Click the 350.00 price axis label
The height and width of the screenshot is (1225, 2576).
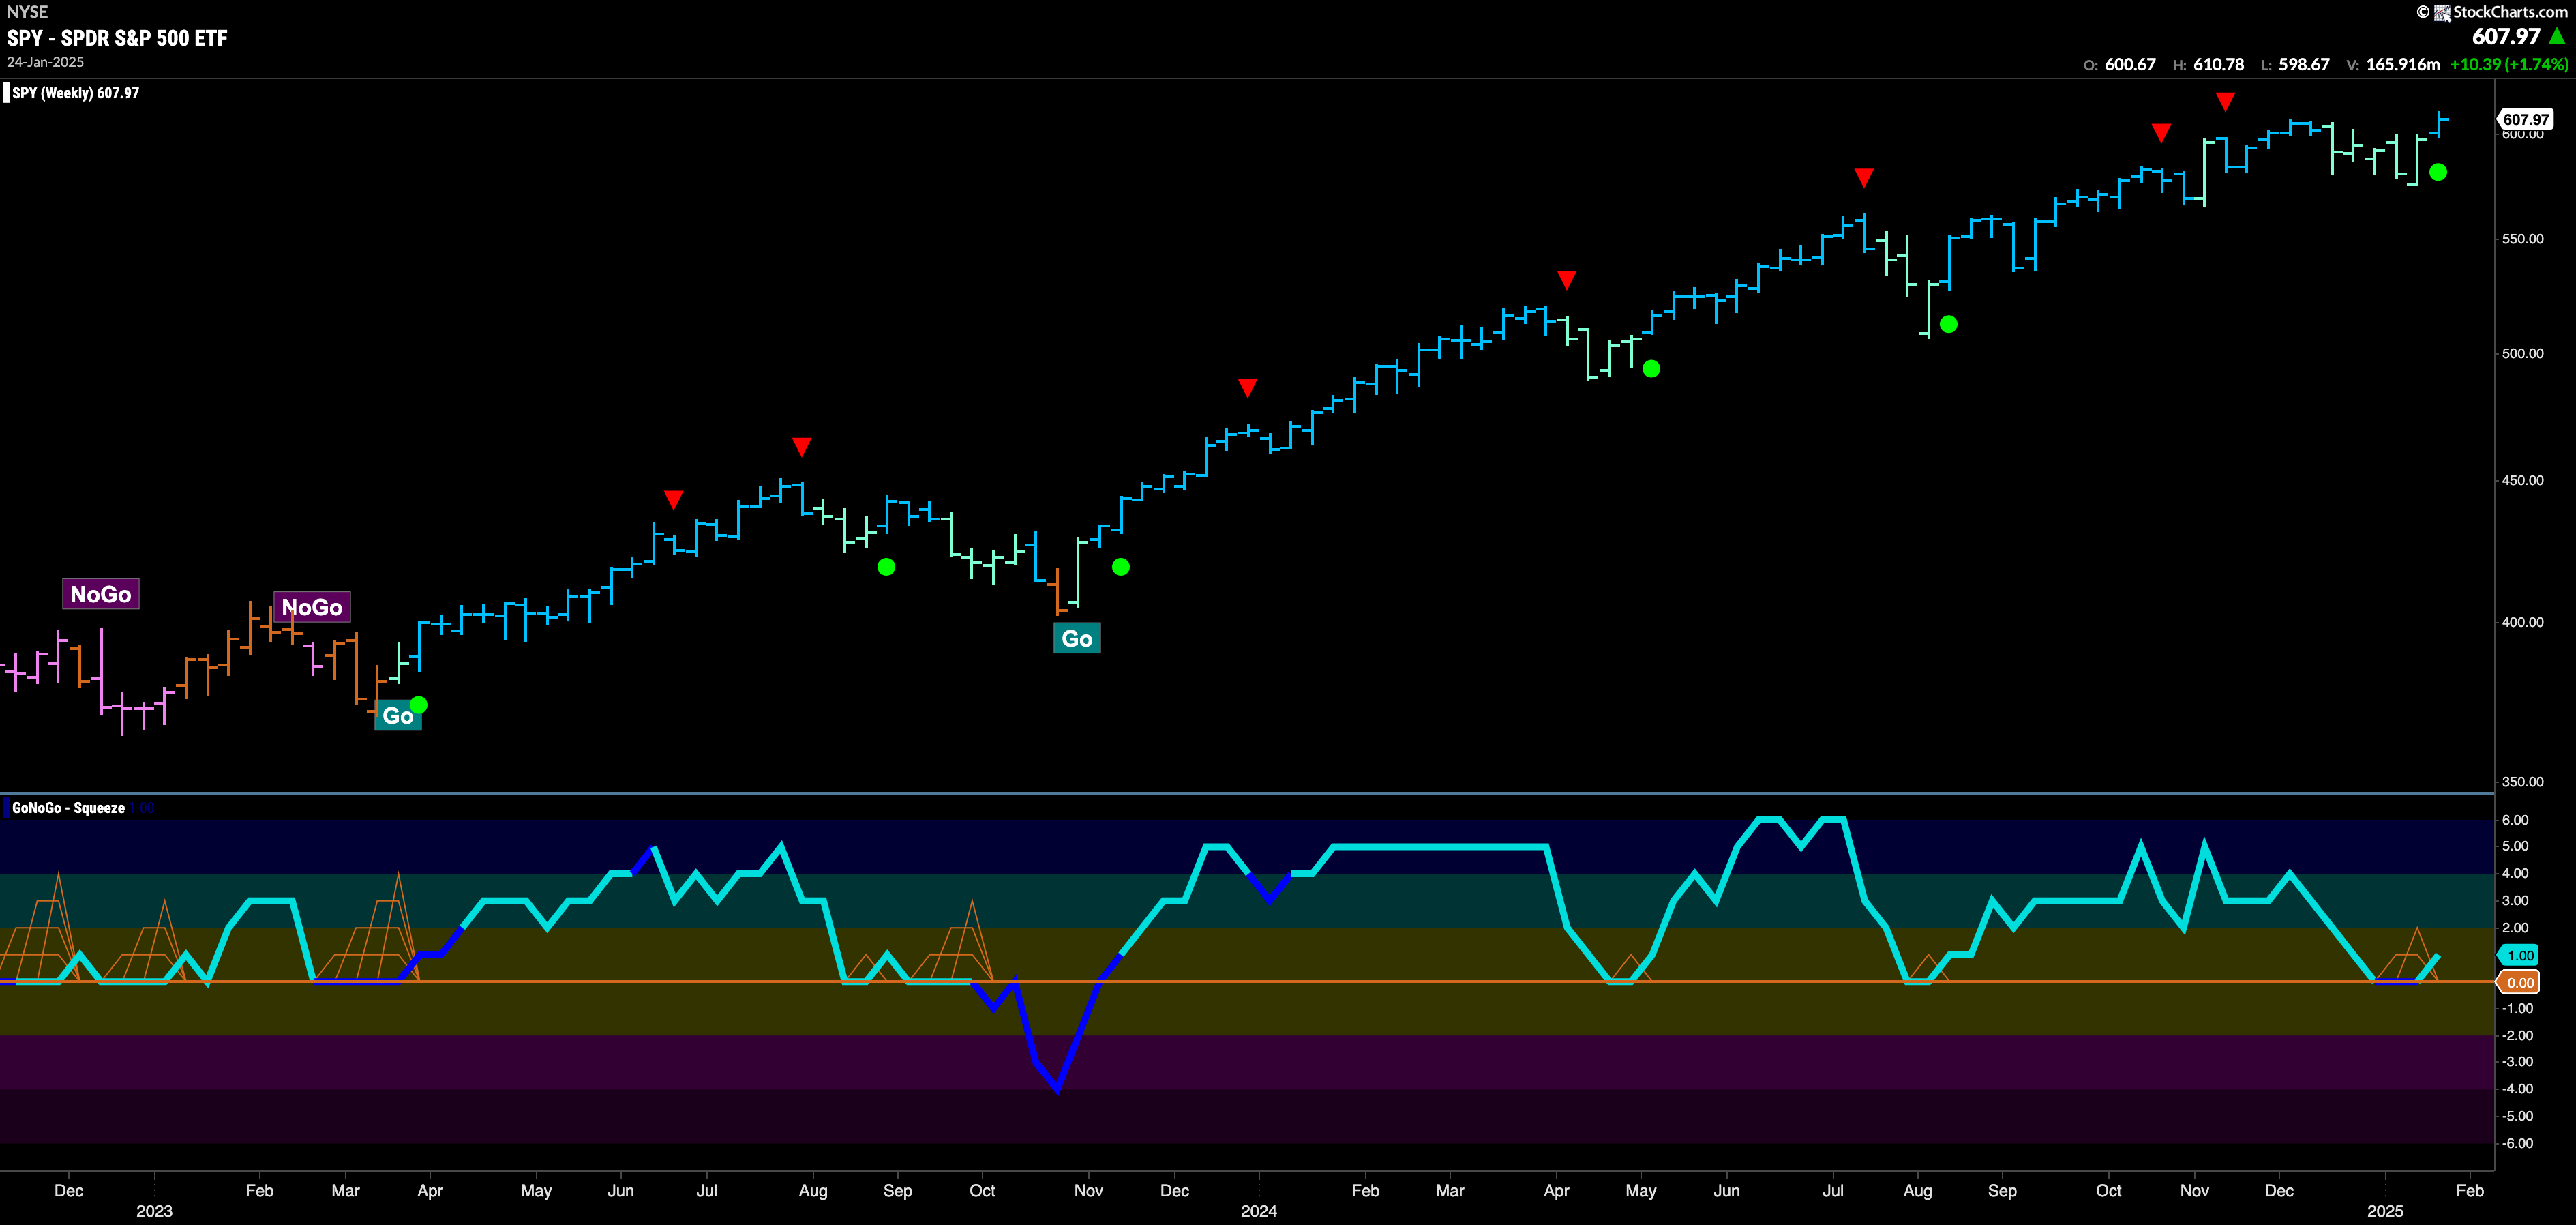point(2522,782)
